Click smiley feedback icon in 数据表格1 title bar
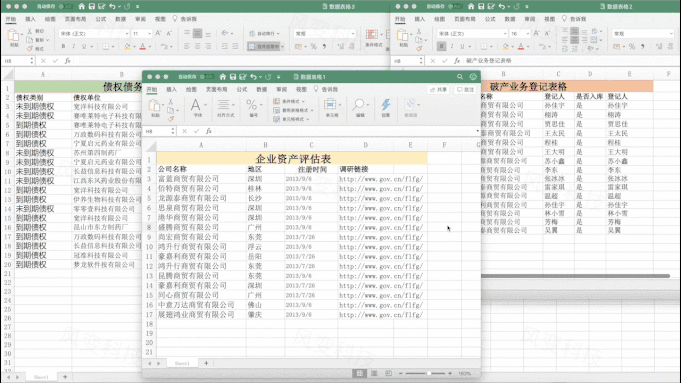The width and height of the screenshot is (681, 383). coord(473,77)
